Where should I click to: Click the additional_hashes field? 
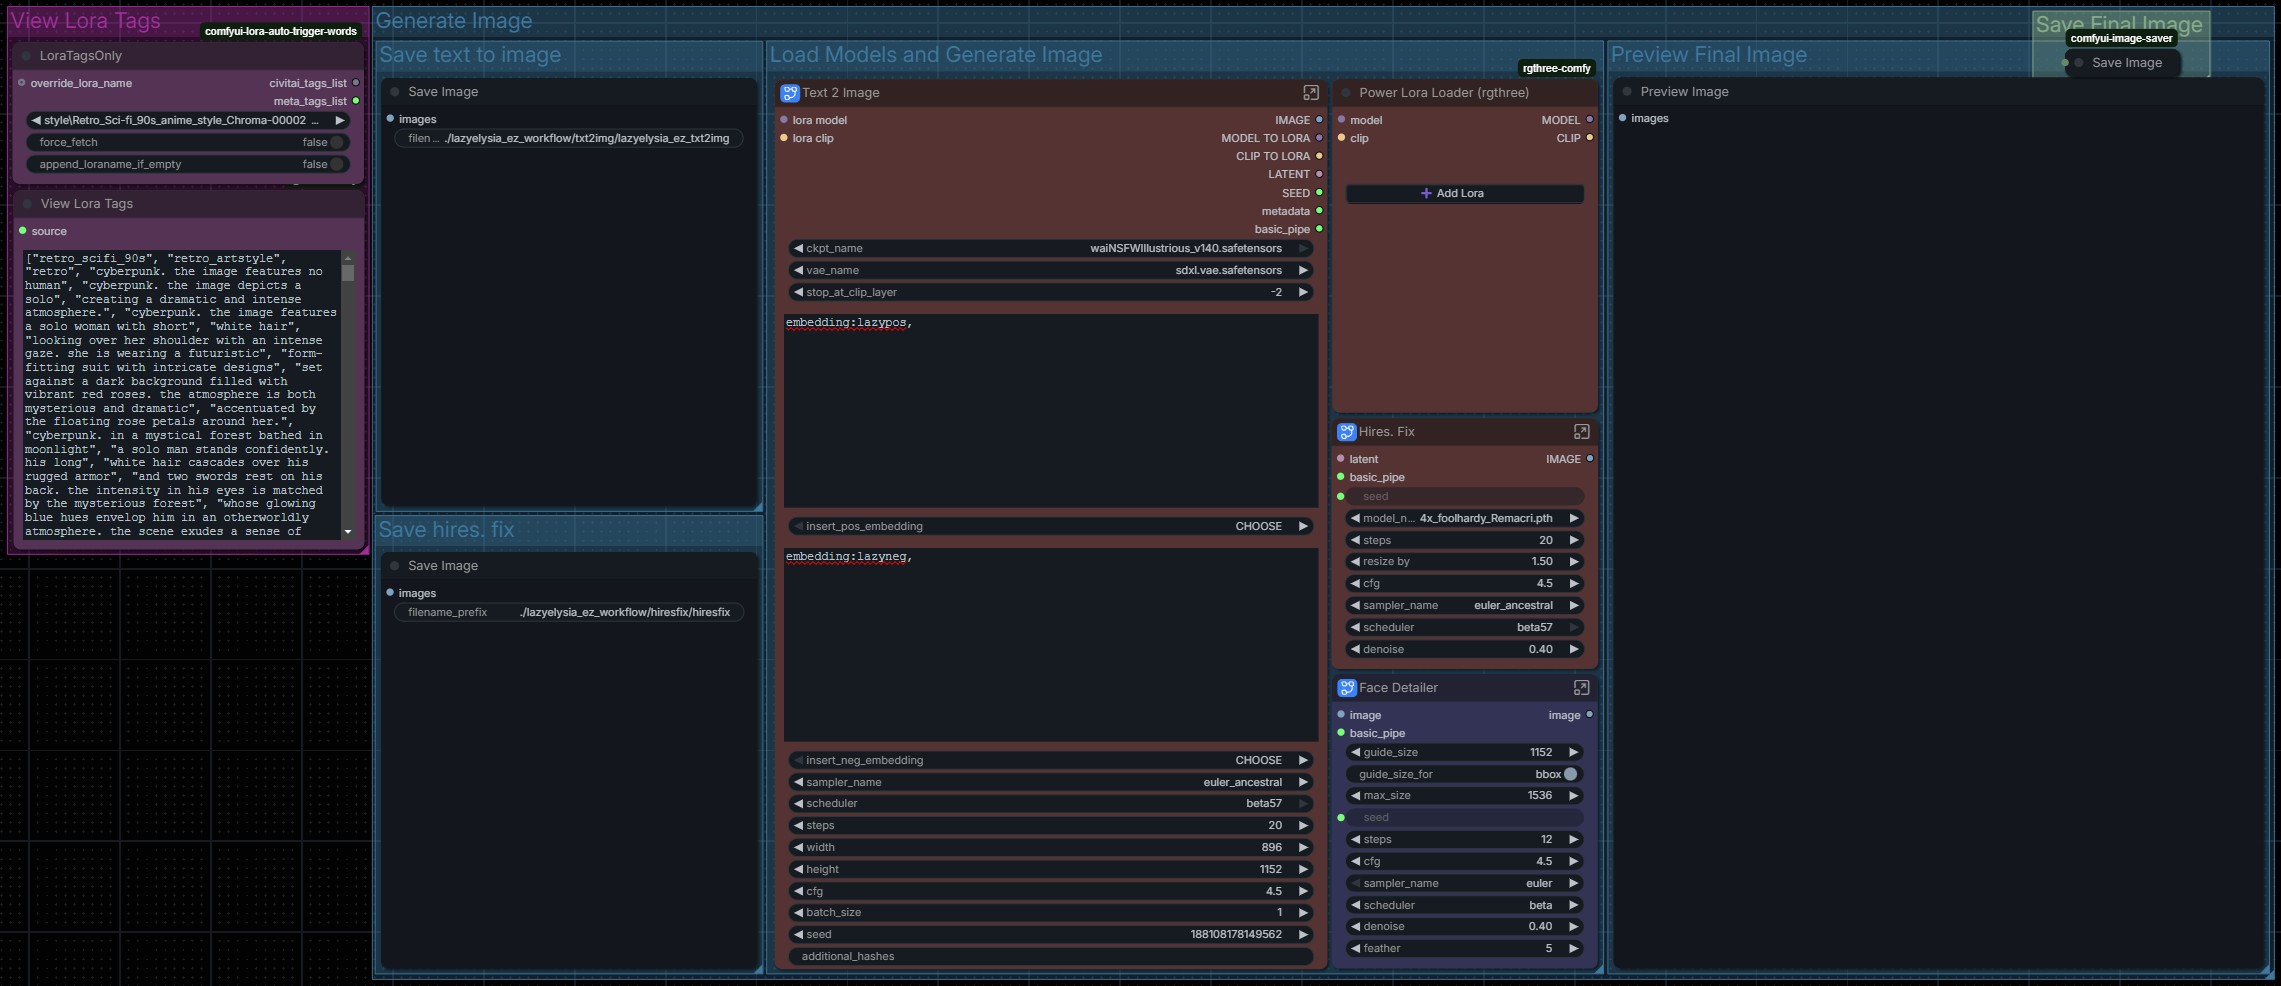[x=1051, y=956]
